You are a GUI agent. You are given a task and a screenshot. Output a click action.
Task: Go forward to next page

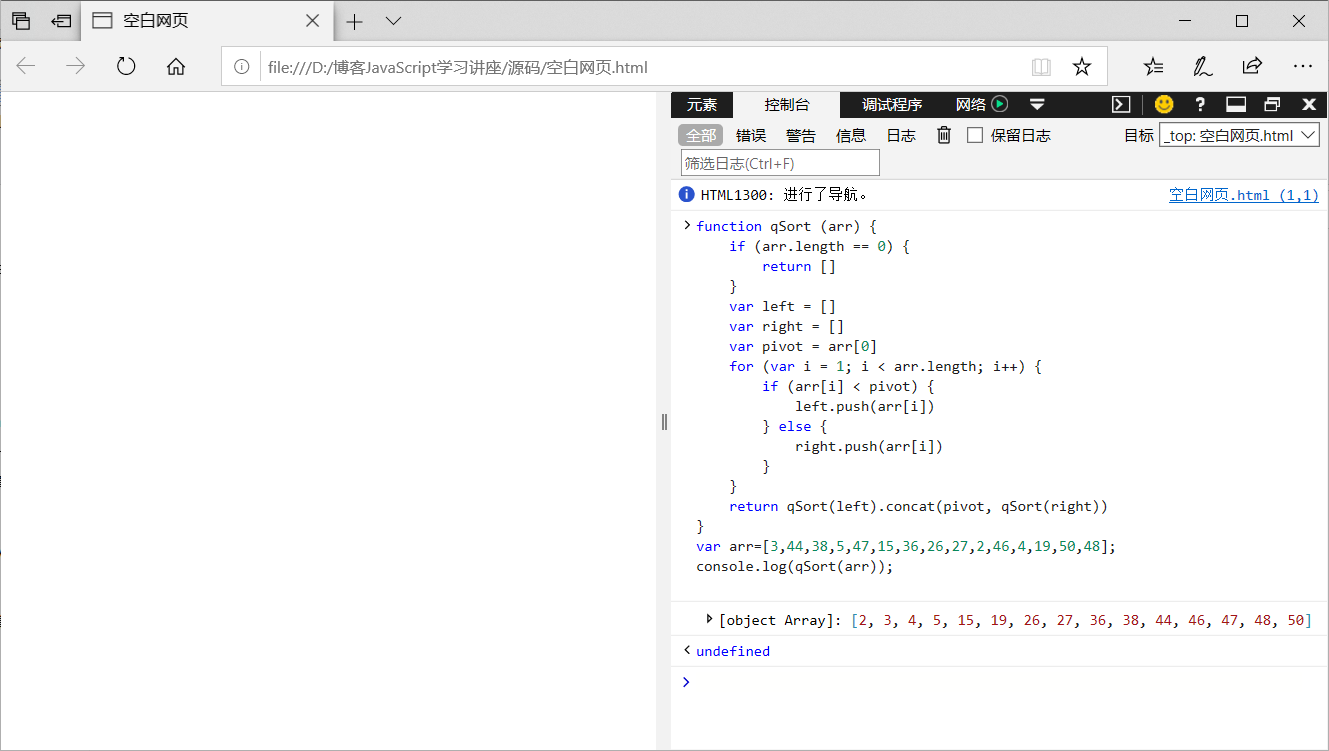pyautogui.click(x=75, y=67)
